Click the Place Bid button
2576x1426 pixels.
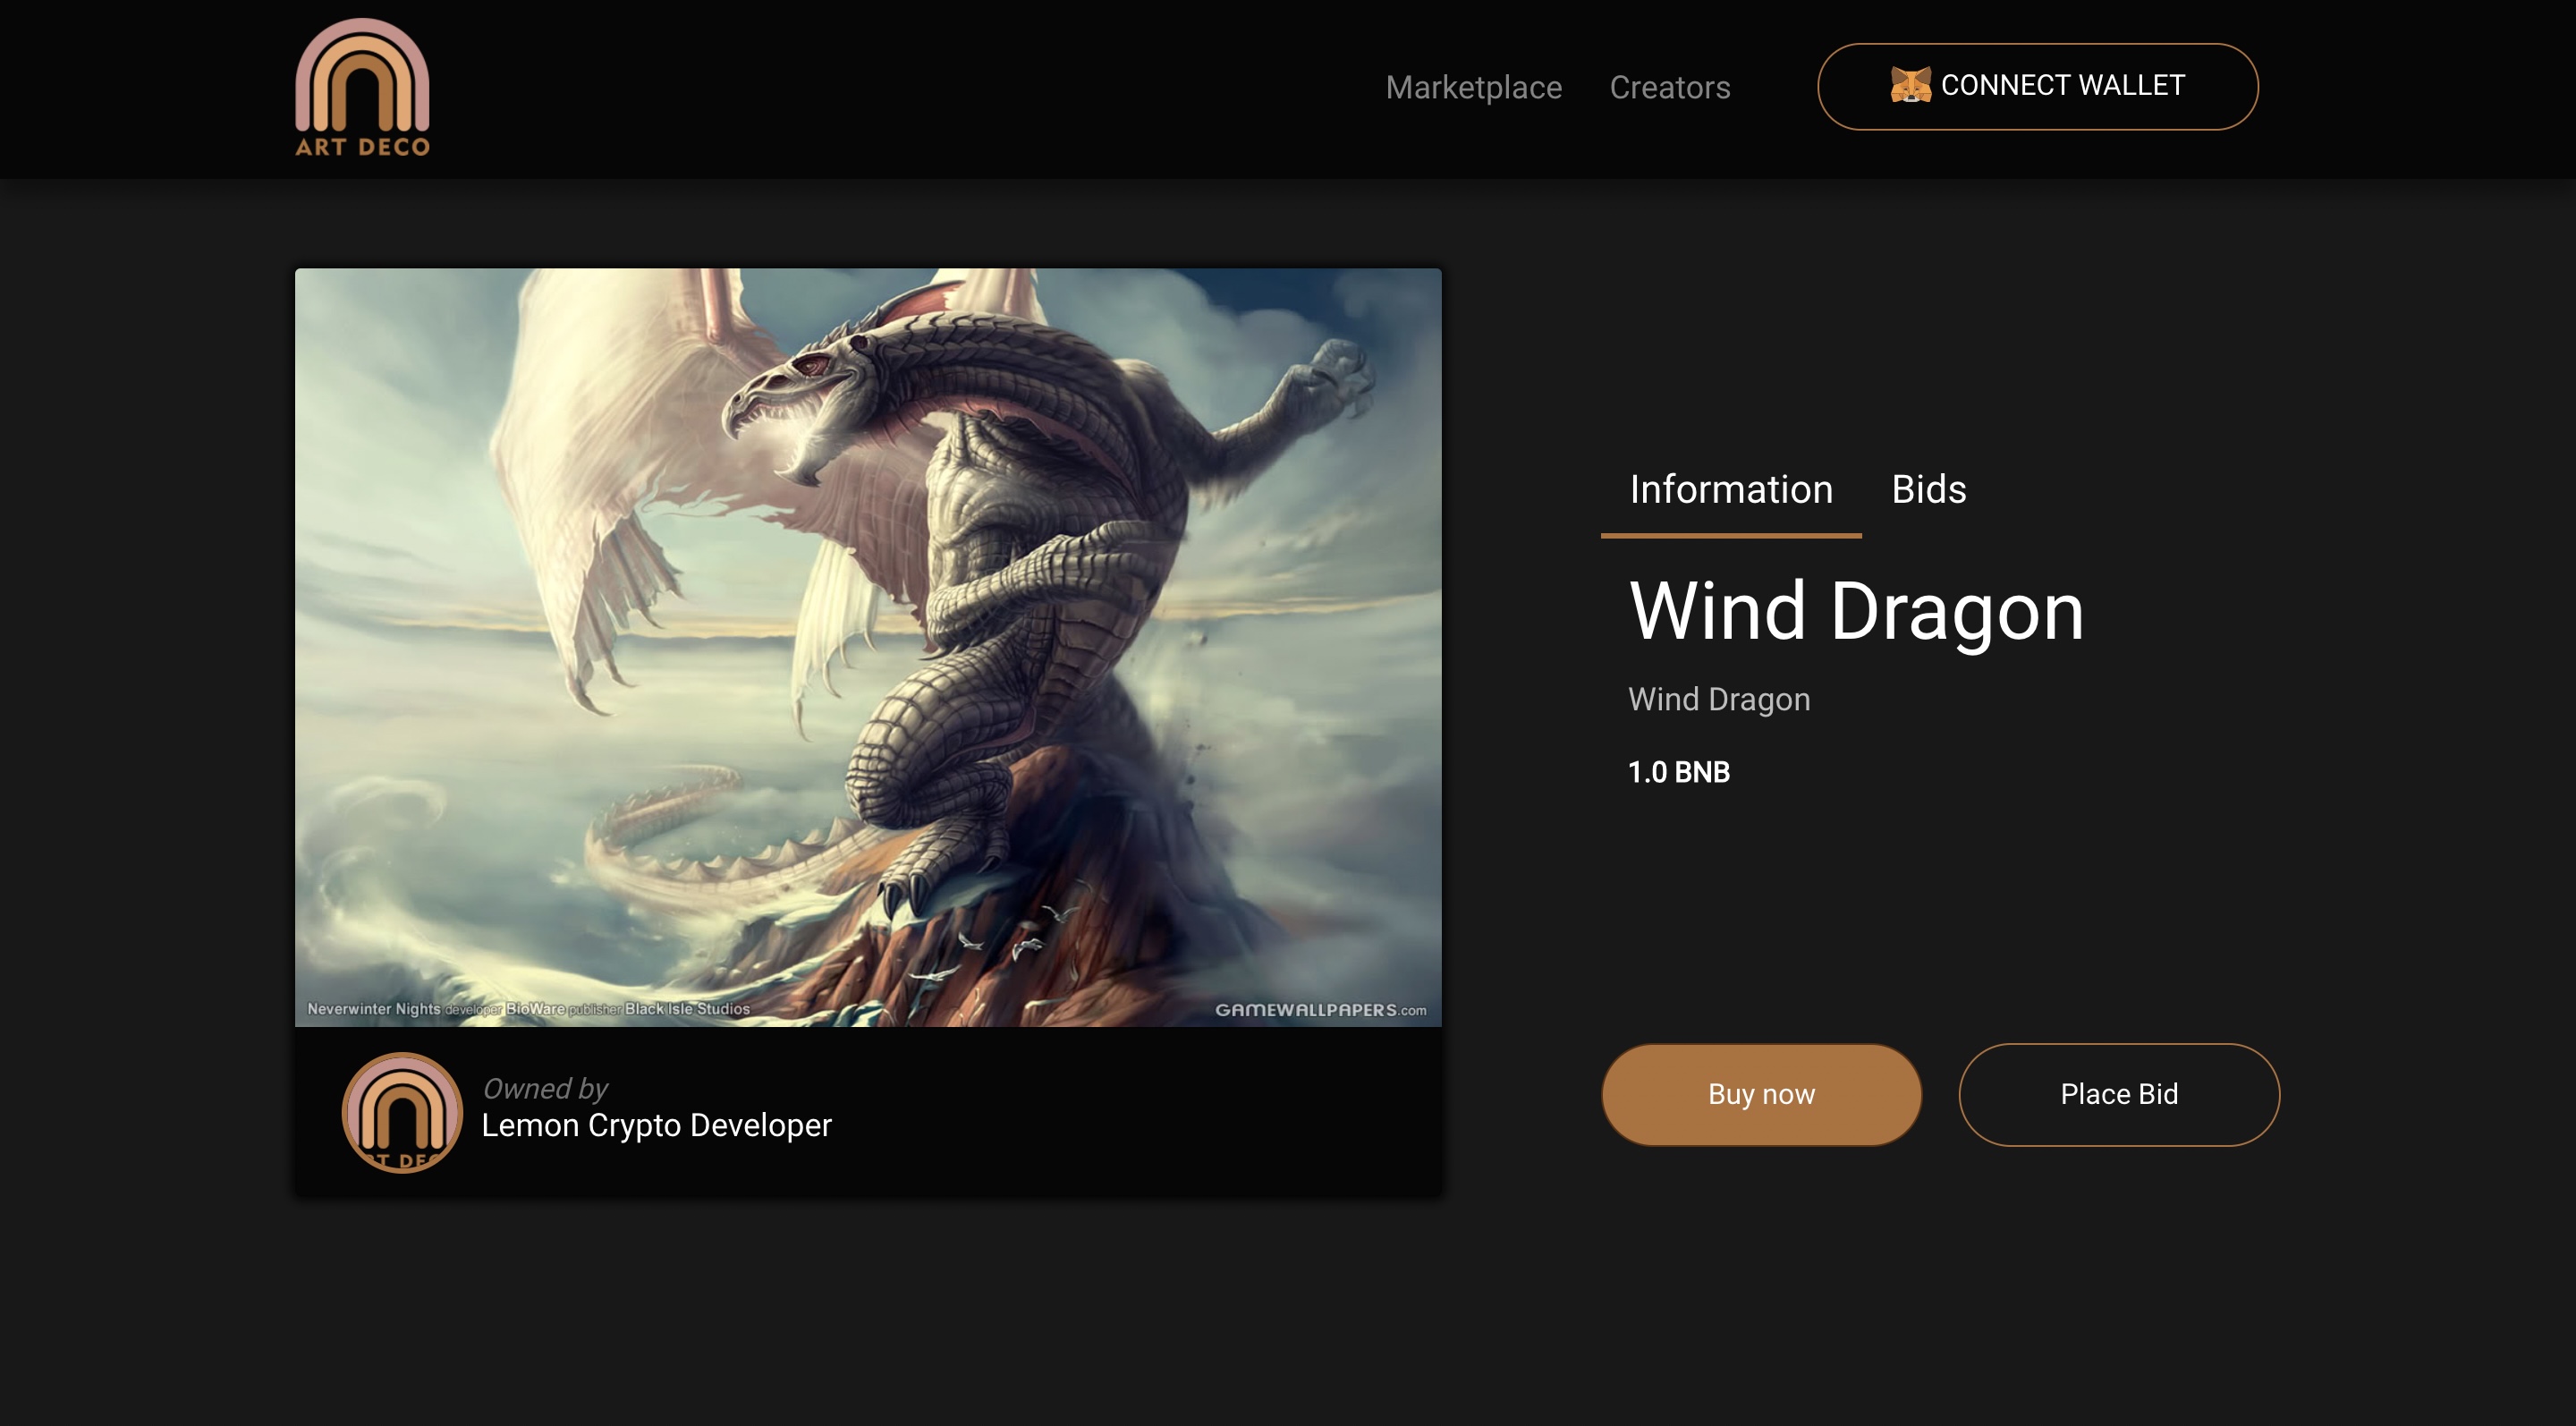tap(2118, 1094)
